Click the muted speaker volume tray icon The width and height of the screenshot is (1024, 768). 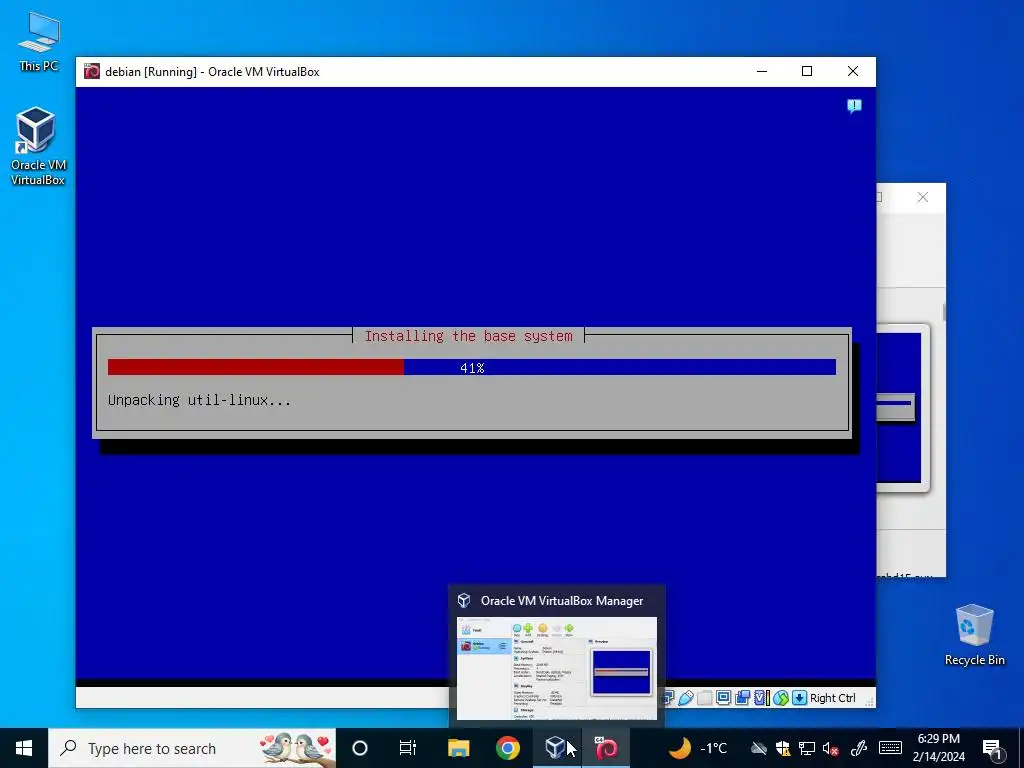click(x=831, y=748)
